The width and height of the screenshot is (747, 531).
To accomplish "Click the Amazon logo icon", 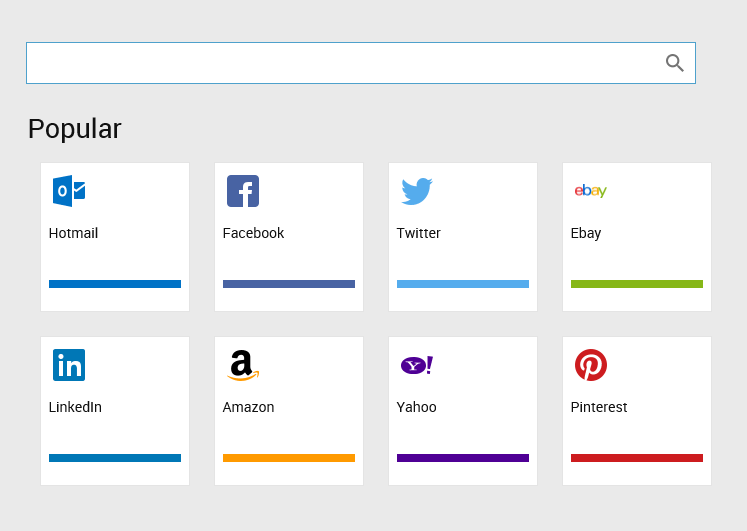I will pos(243,365).
